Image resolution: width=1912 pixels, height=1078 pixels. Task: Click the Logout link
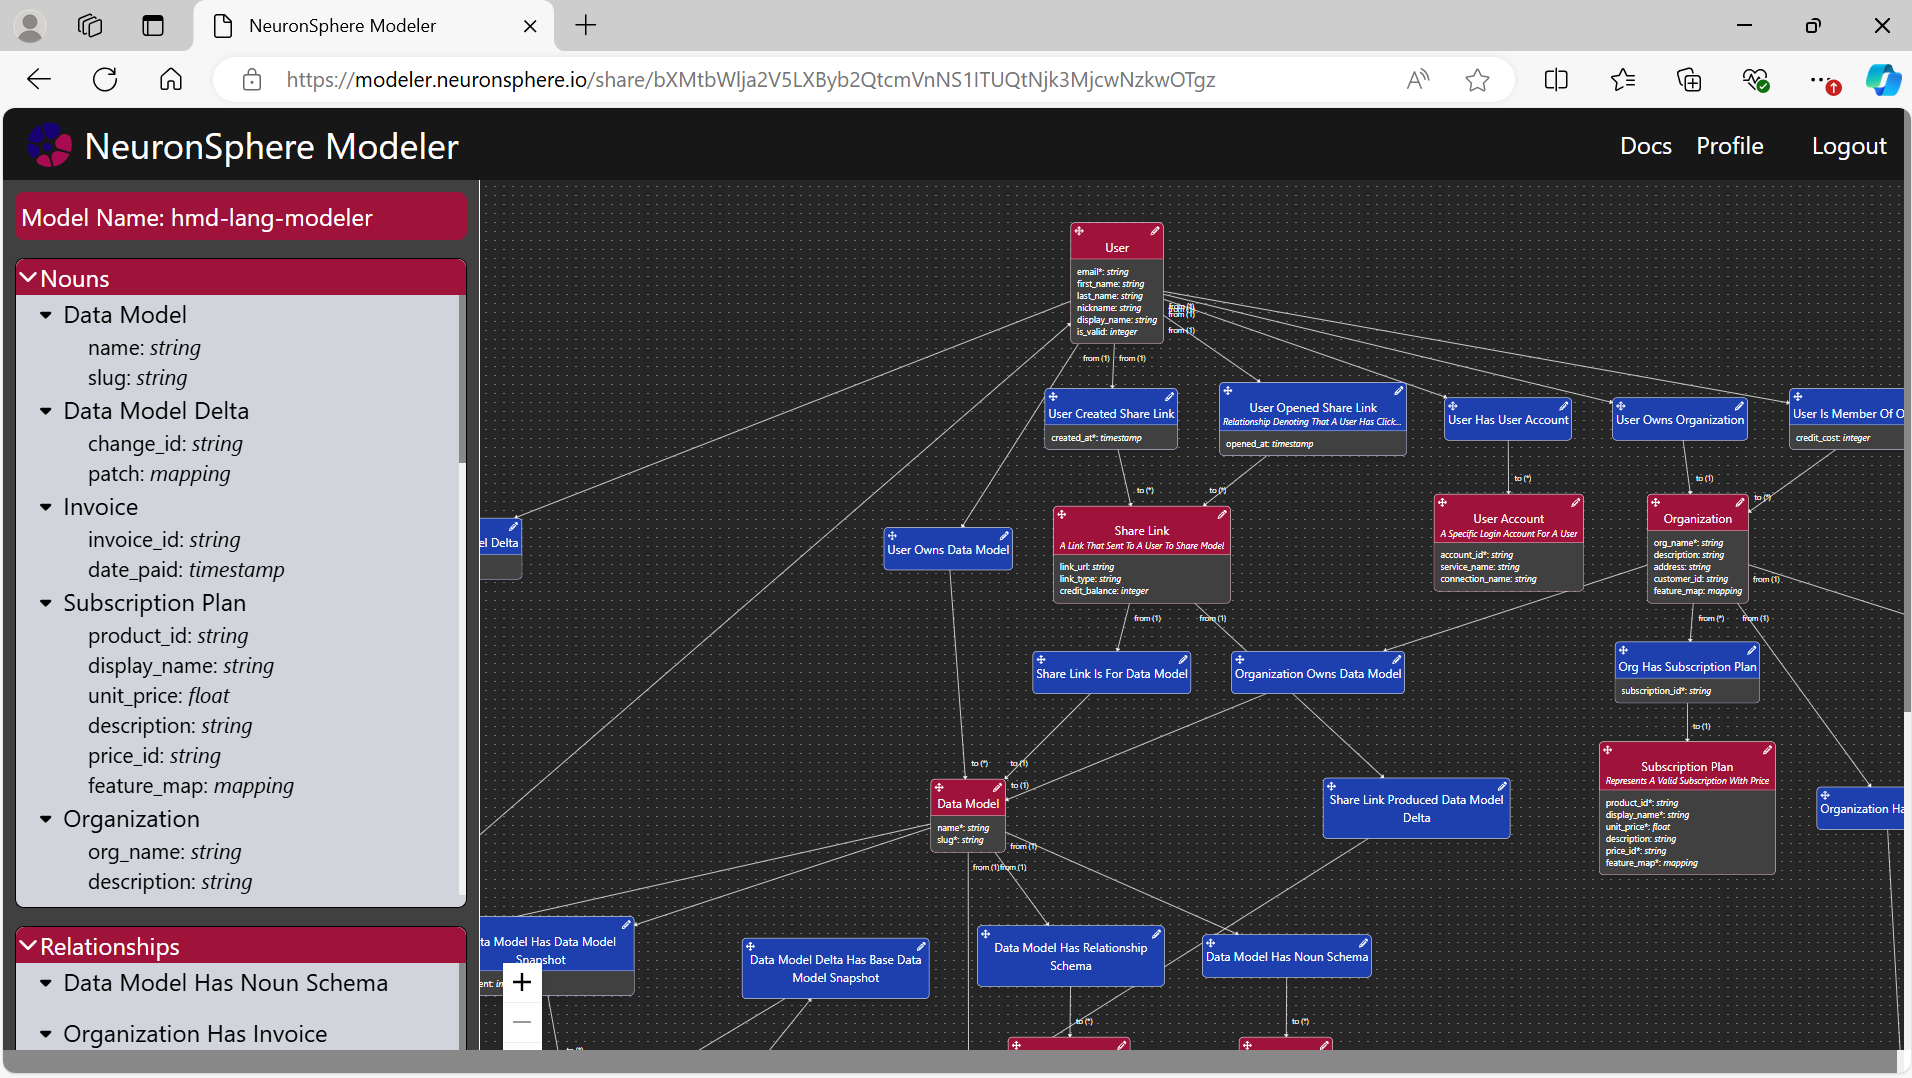tap(1848, 146)
